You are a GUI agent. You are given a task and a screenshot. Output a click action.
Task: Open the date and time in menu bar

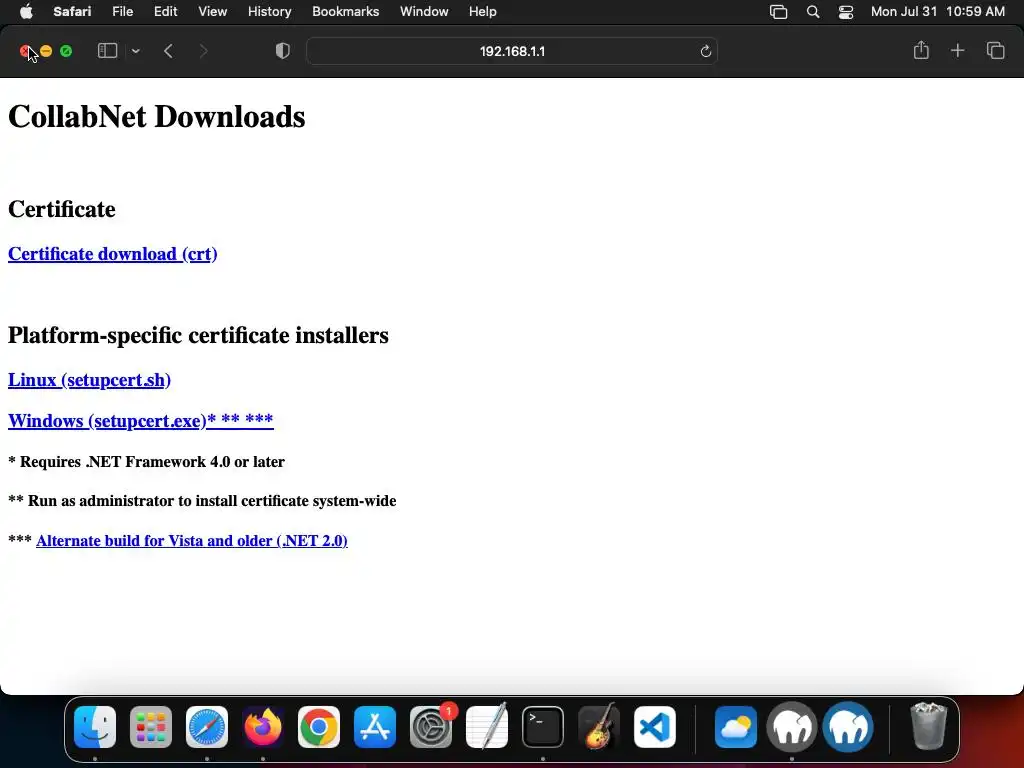[938, 11]
